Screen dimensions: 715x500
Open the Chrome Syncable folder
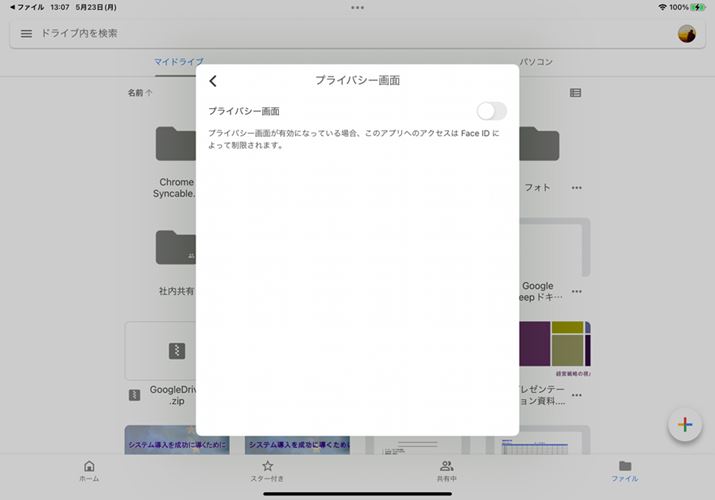(x=176, y=144)
